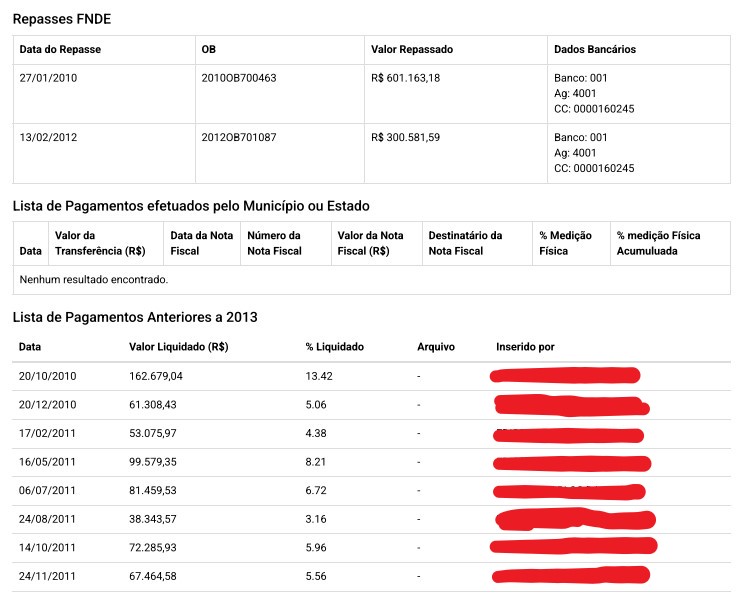Click the 'Nenhum resultado encontrado.' message row

click(x=94, y=279)
